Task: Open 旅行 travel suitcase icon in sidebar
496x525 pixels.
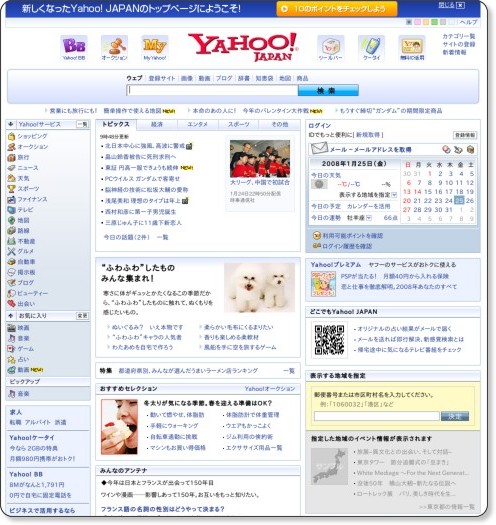Action: coord(11,157)
